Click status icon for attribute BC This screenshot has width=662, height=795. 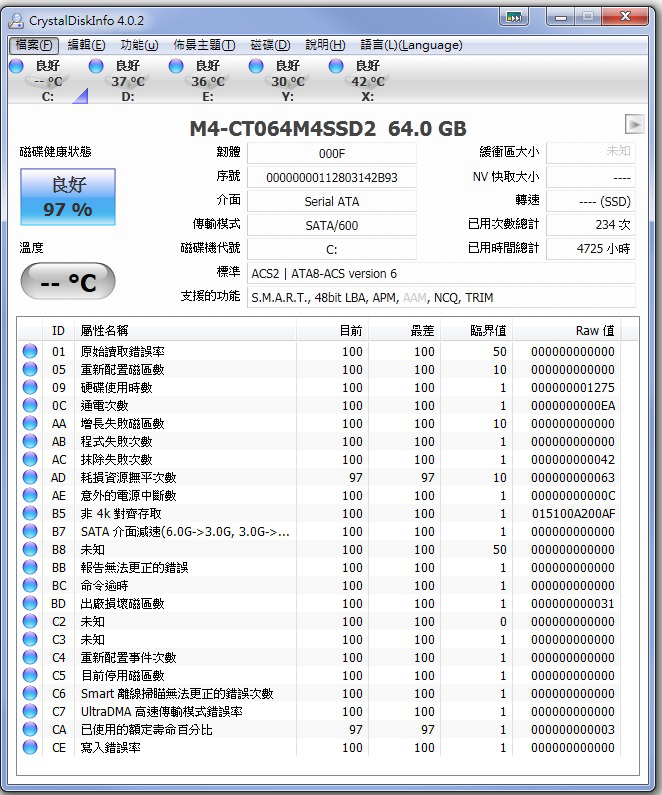[30, 585]
